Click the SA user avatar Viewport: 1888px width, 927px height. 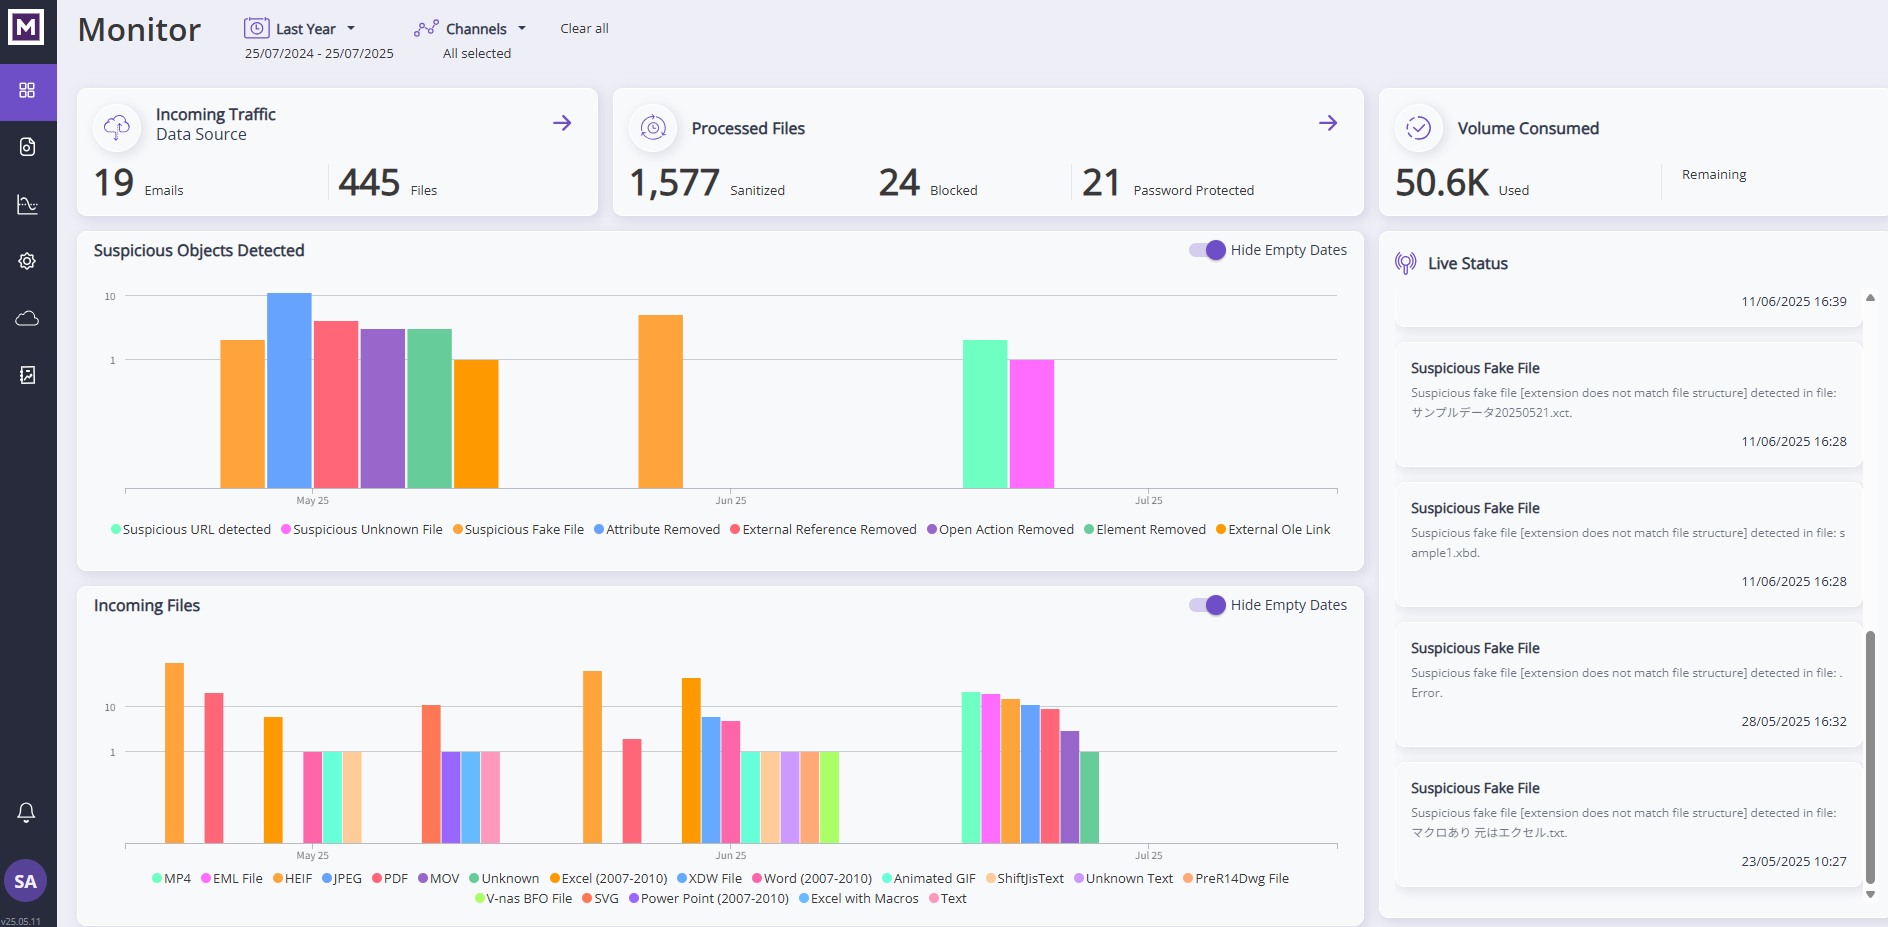coord(26,881)
